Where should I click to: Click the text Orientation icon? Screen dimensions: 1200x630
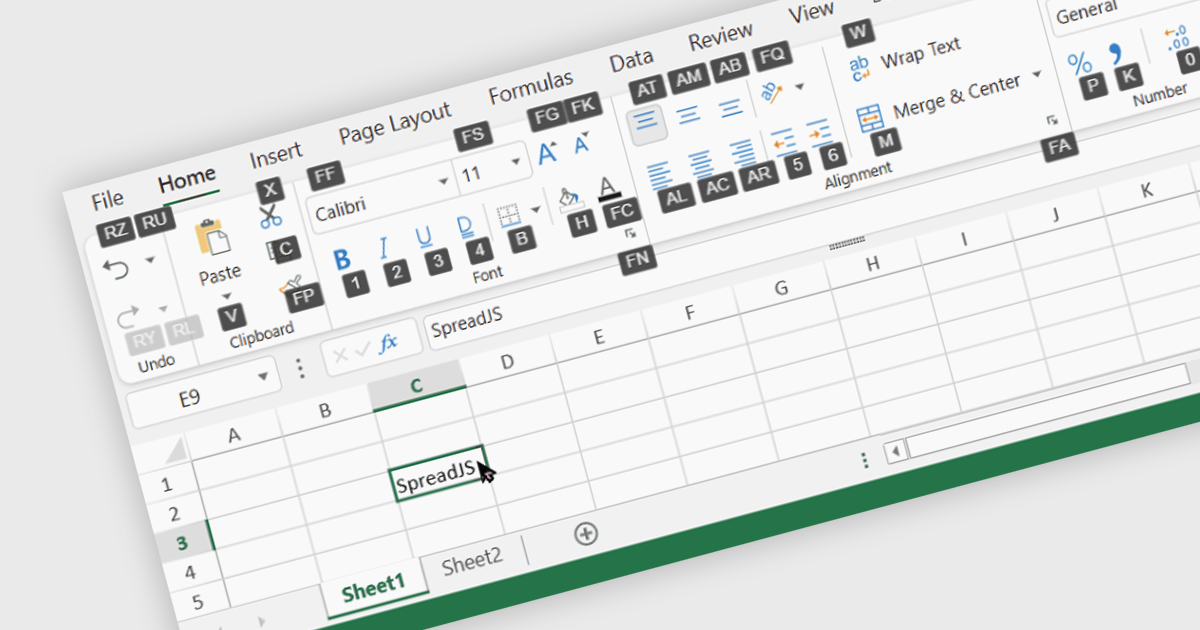click(x=771, y=92)
